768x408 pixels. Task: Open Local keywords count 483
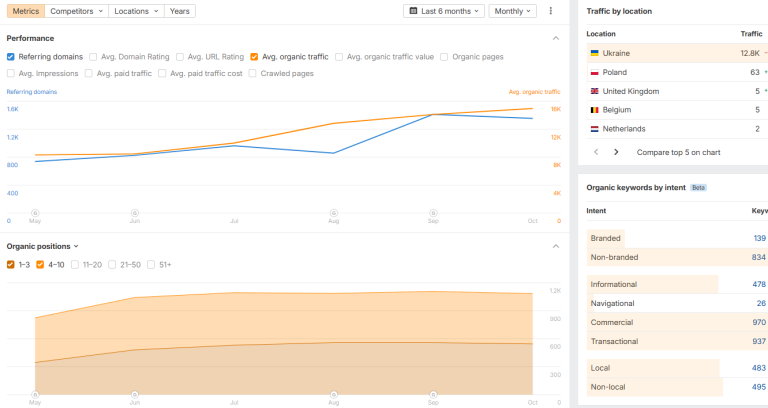pos(759,368)
